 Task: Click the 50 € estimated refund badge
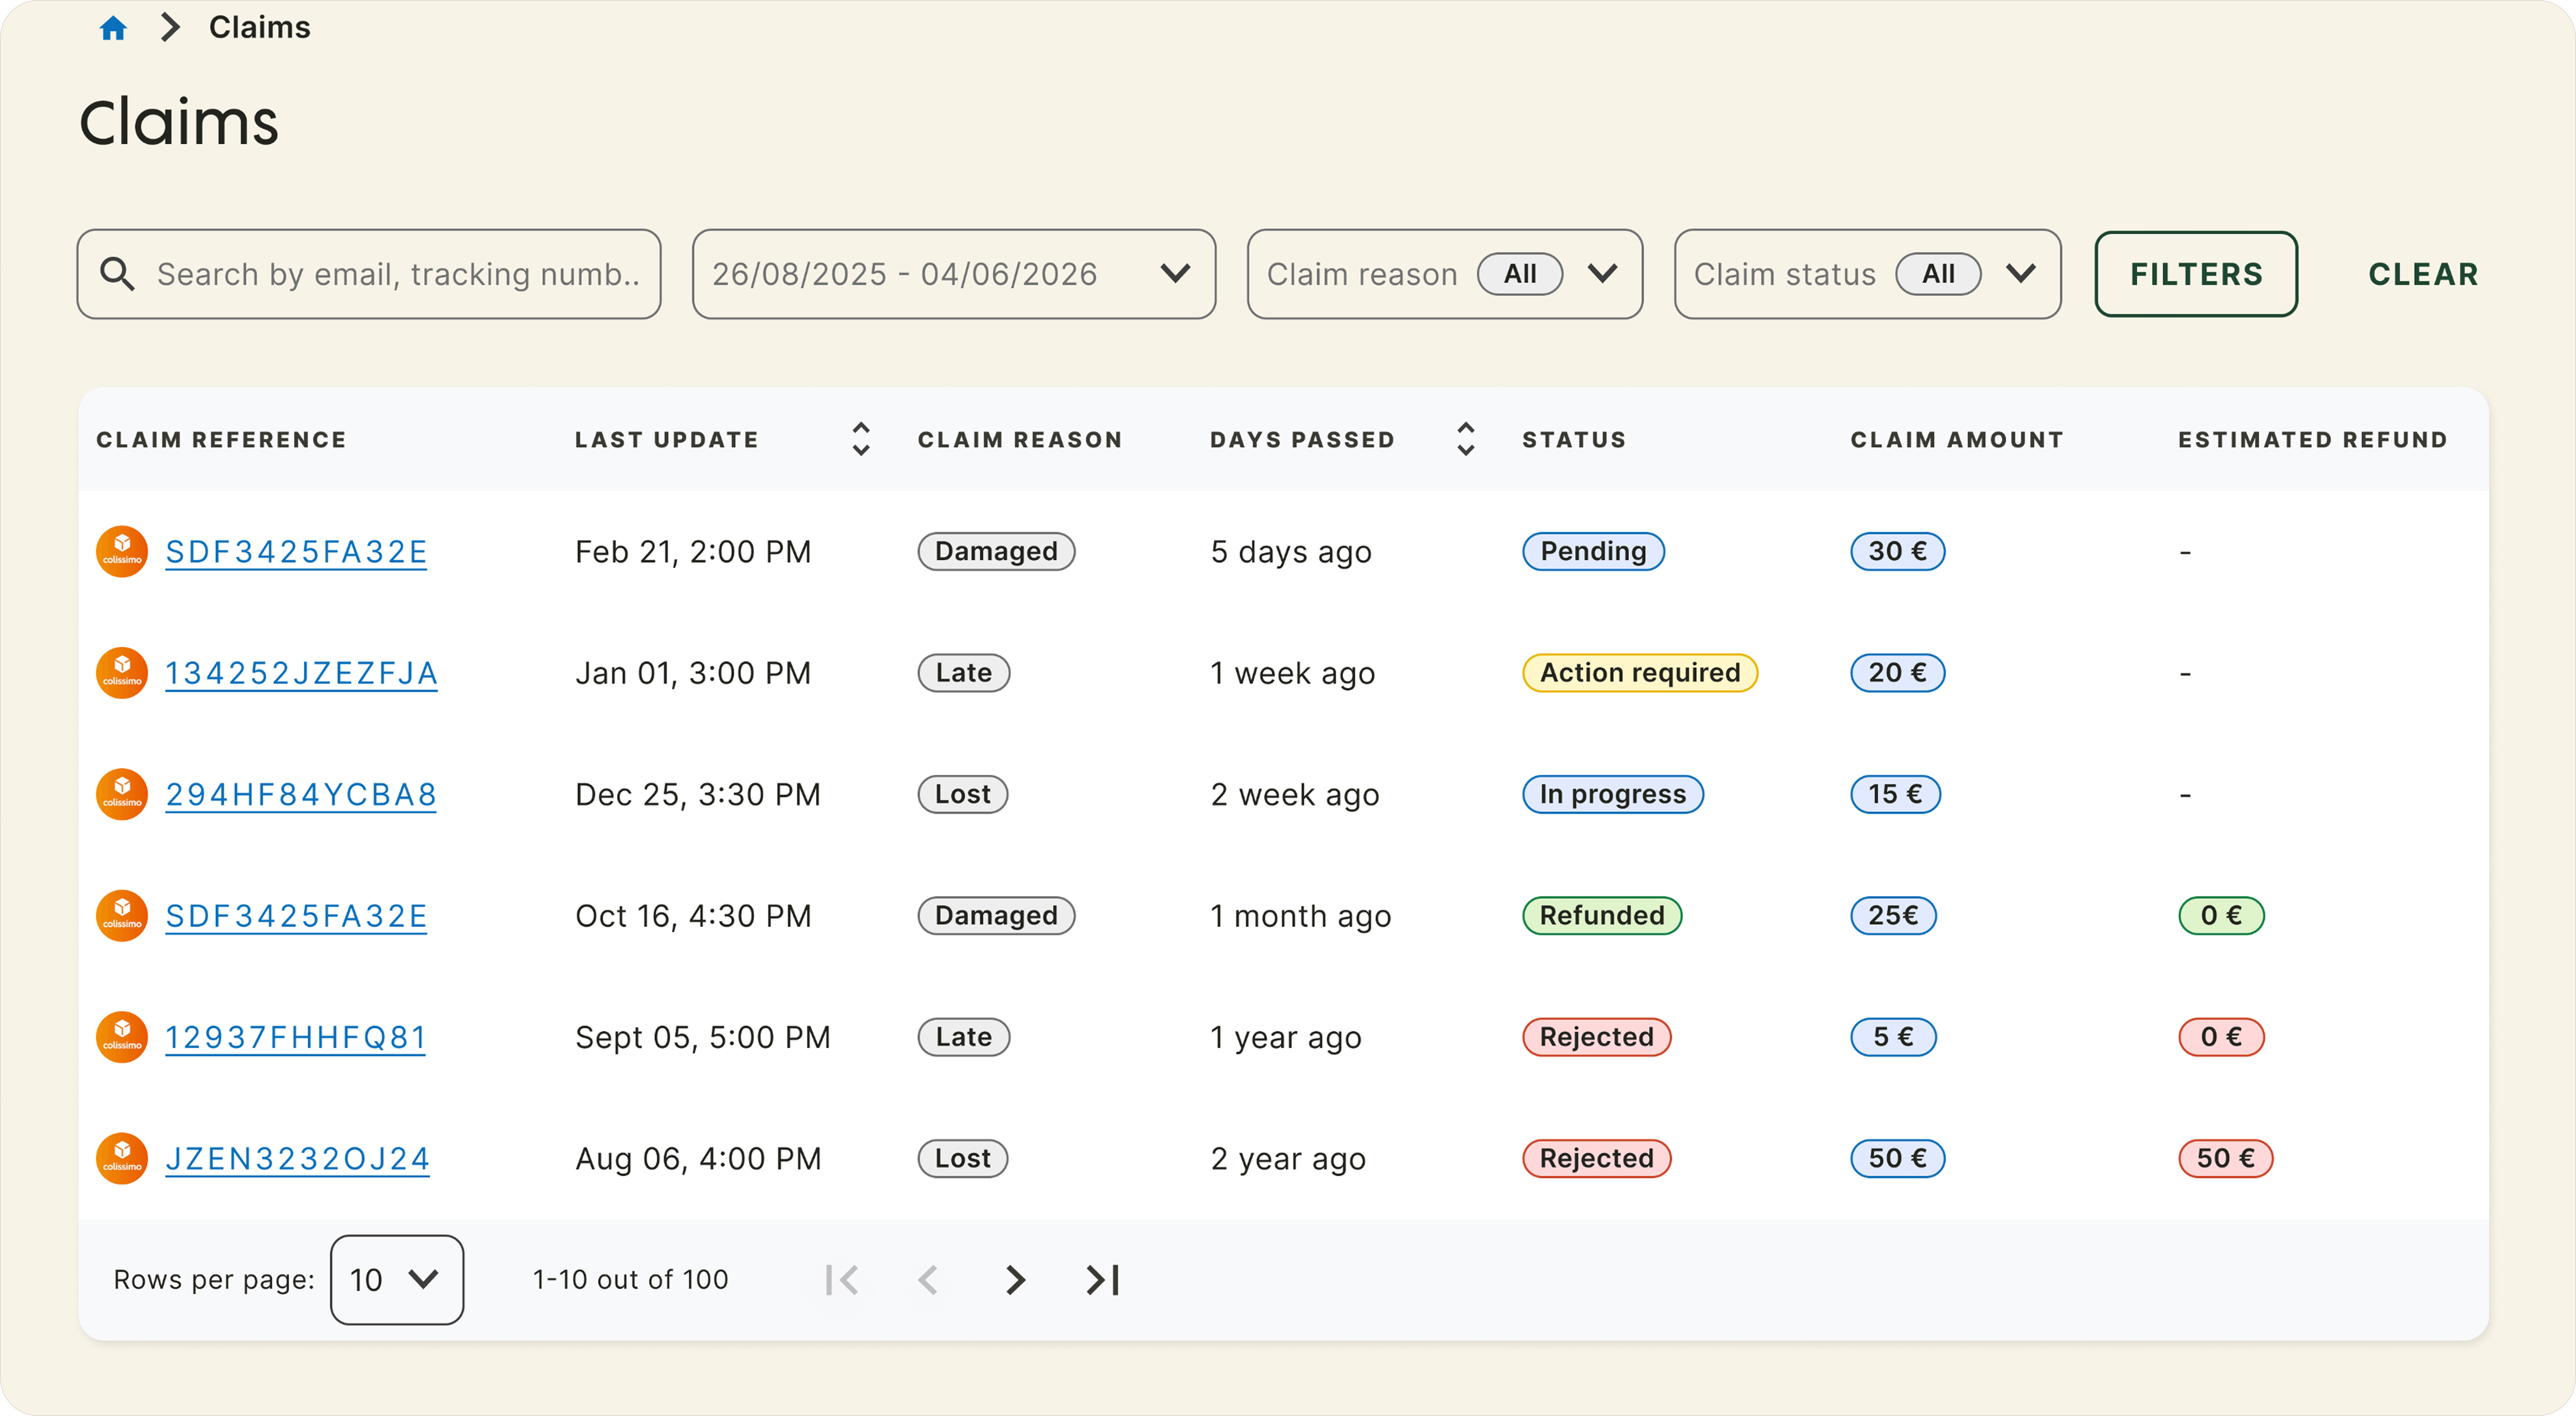[x=2226, y=1158]
